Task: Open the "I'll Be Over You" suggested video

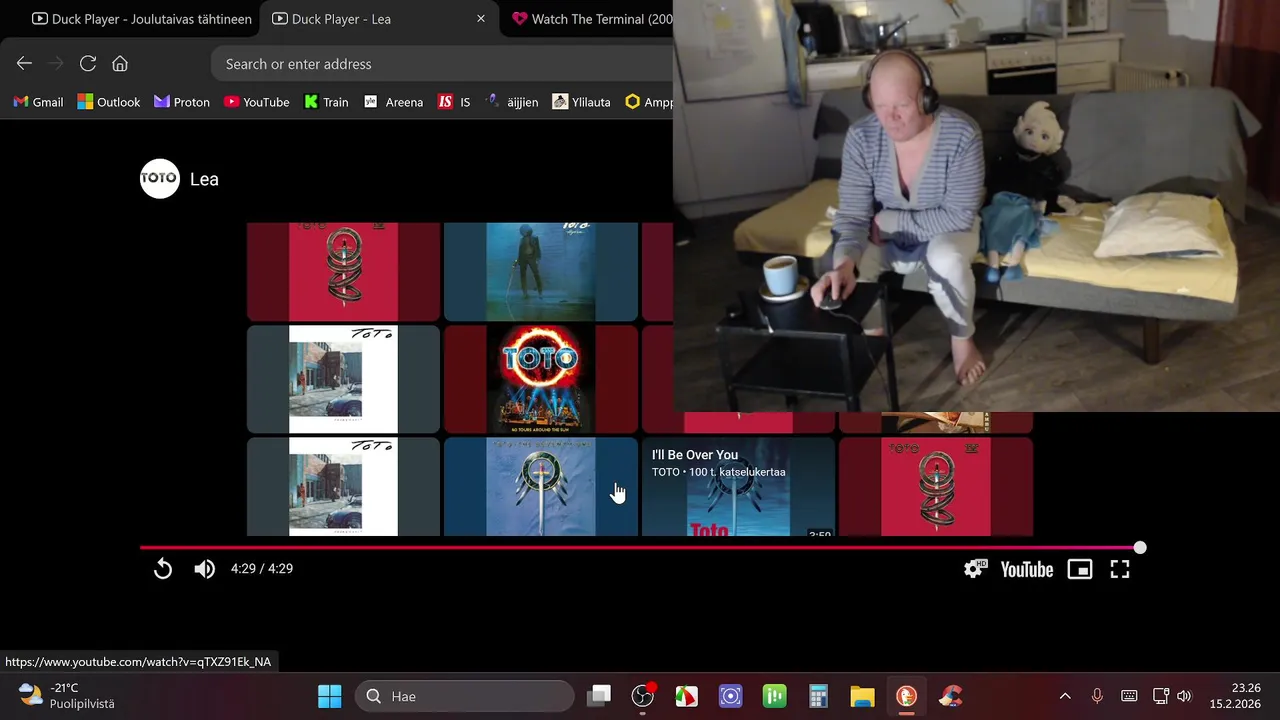Action: (x=738, y=487)
